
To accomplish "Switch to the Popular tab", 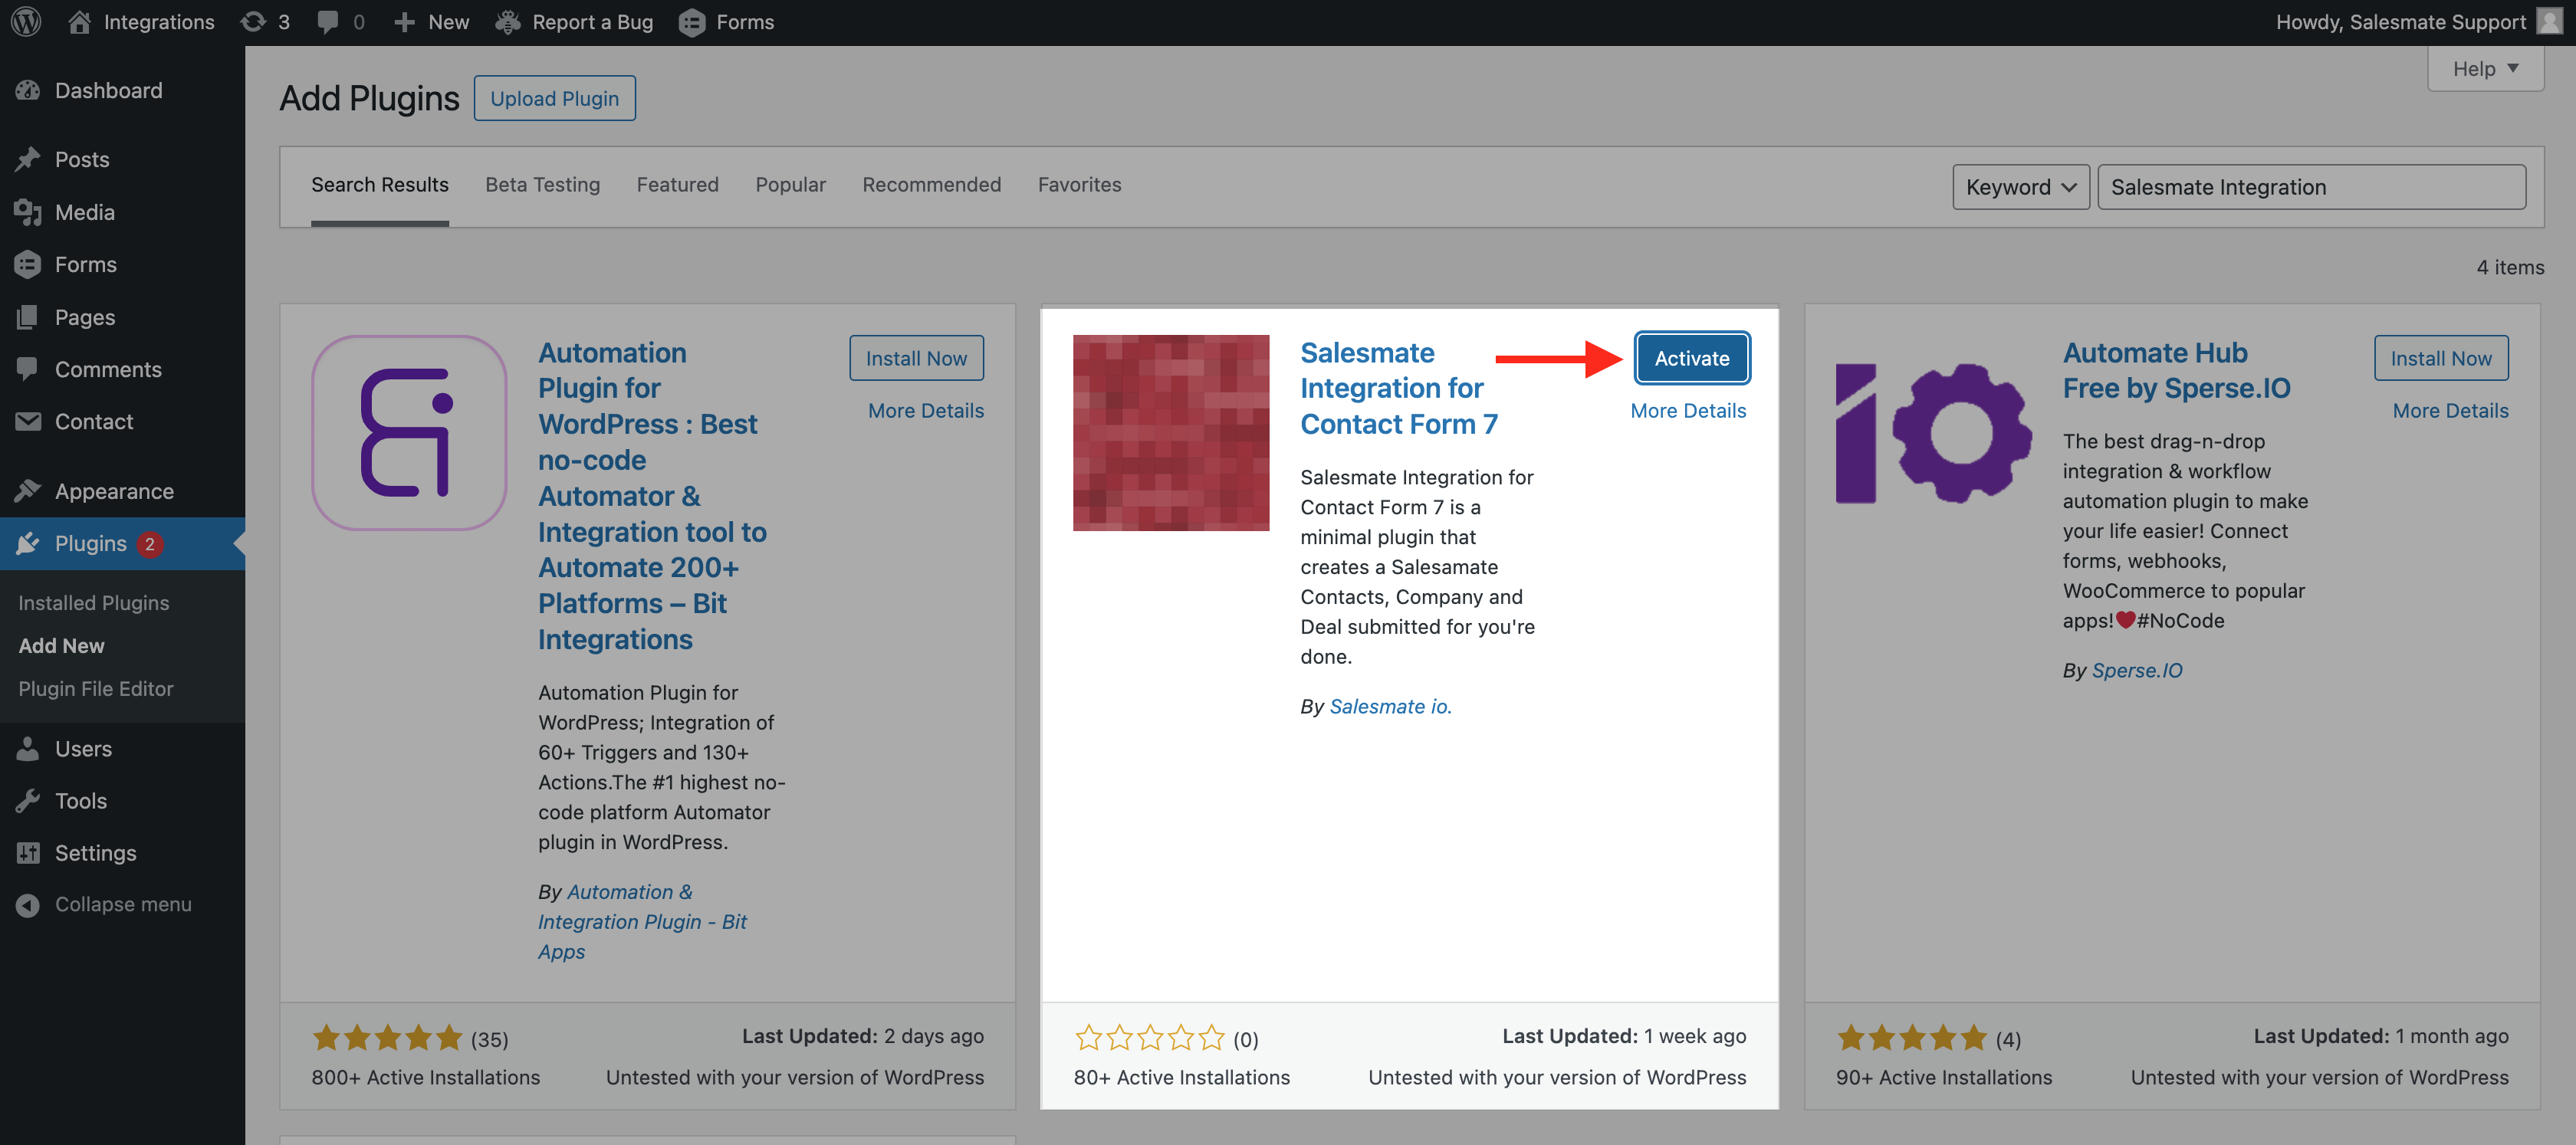I will click(791, 185).
